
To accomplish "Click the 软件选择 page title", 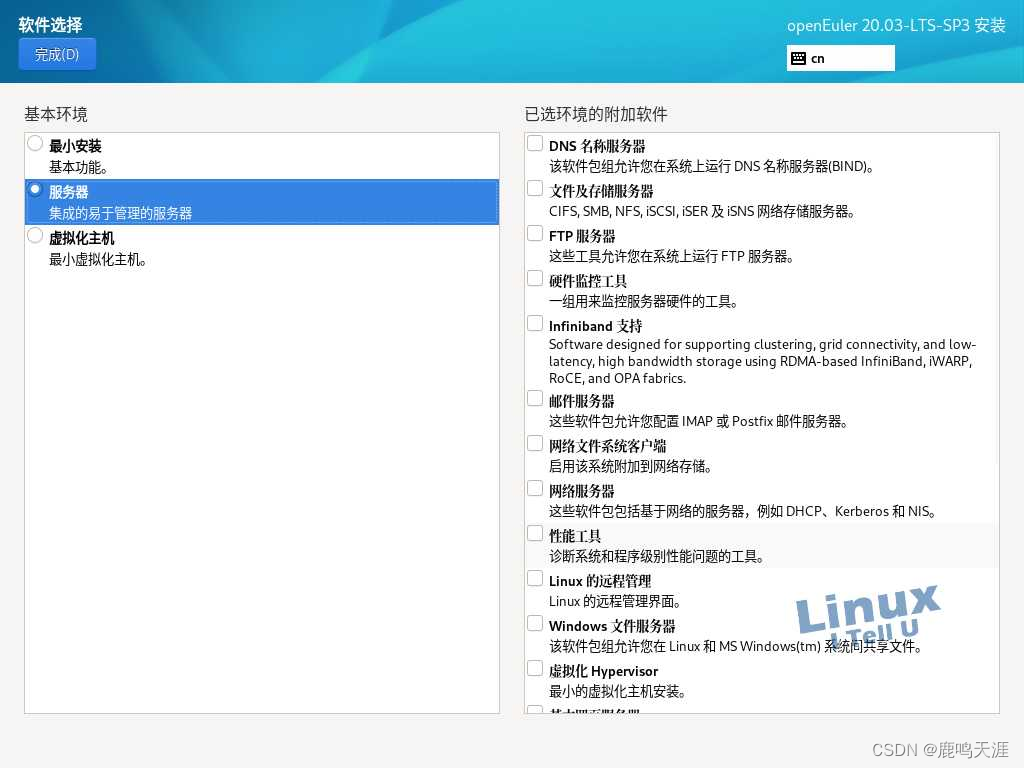I will (x=50, y=25).
